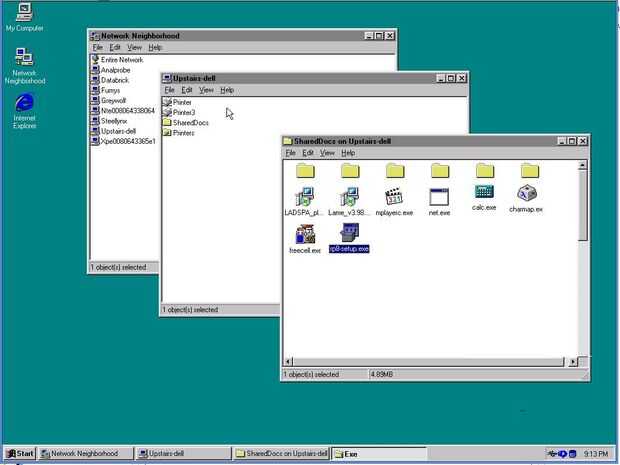The image size is (620, 465).
Task: Minimize the Upstairs-dell window
Action: coord(441,78)
